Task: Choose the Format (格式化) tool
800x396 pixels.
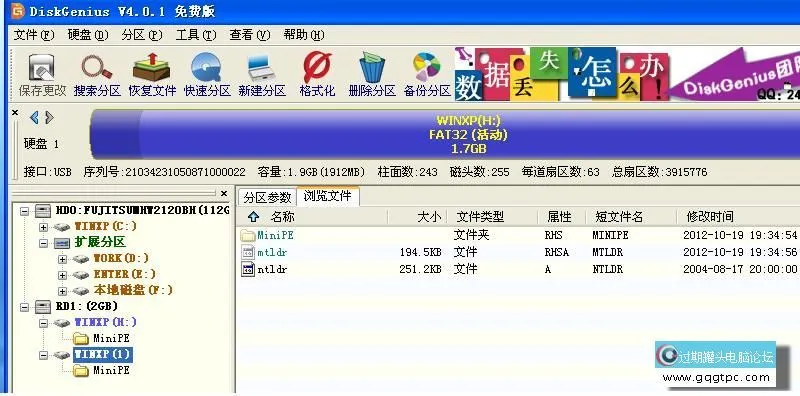Action: (x=317, y=68)
